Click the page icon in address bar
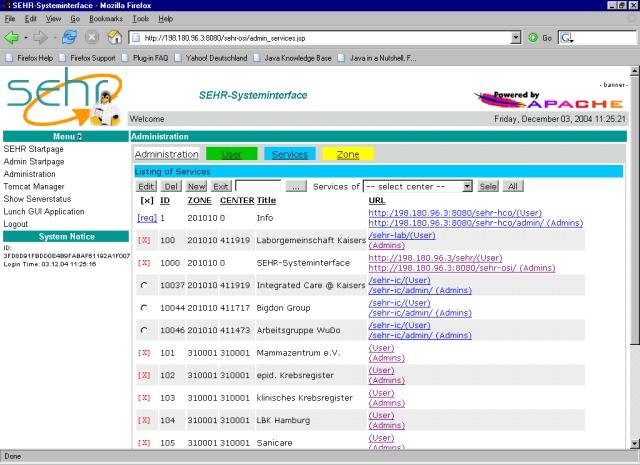The height and width of the screenshot is (465, 640). 136,38
